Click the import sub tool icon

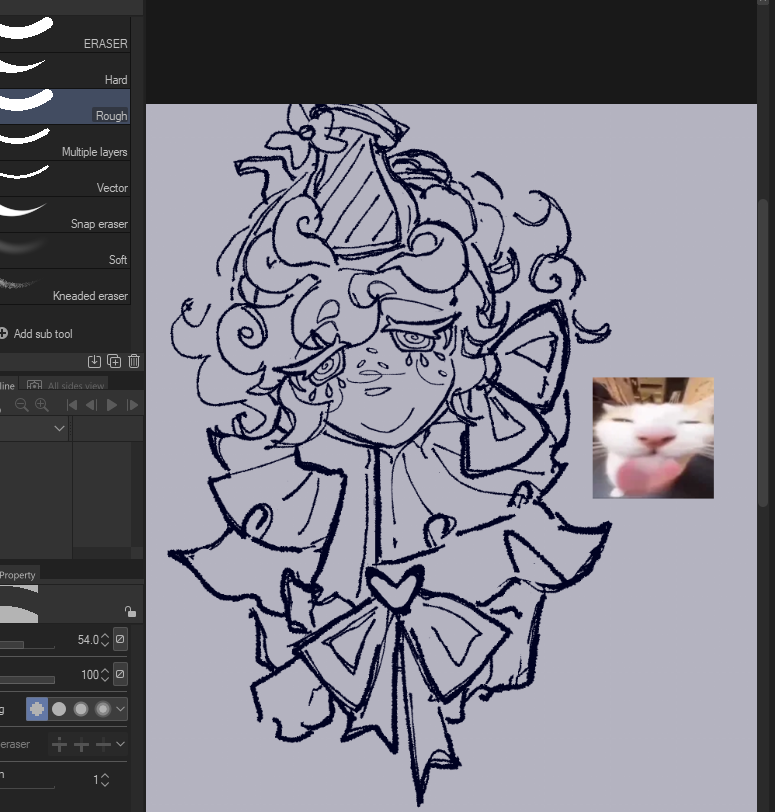(94, 361)
